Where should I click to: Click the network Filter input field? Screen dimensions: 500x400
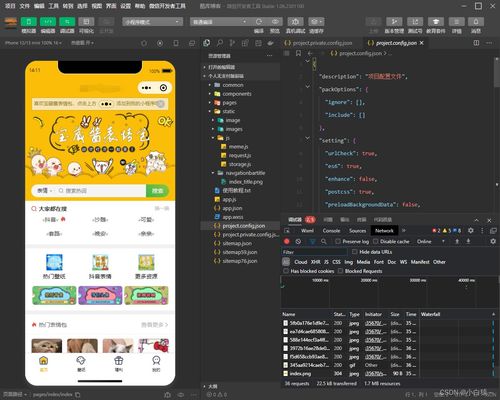point(314,252)
